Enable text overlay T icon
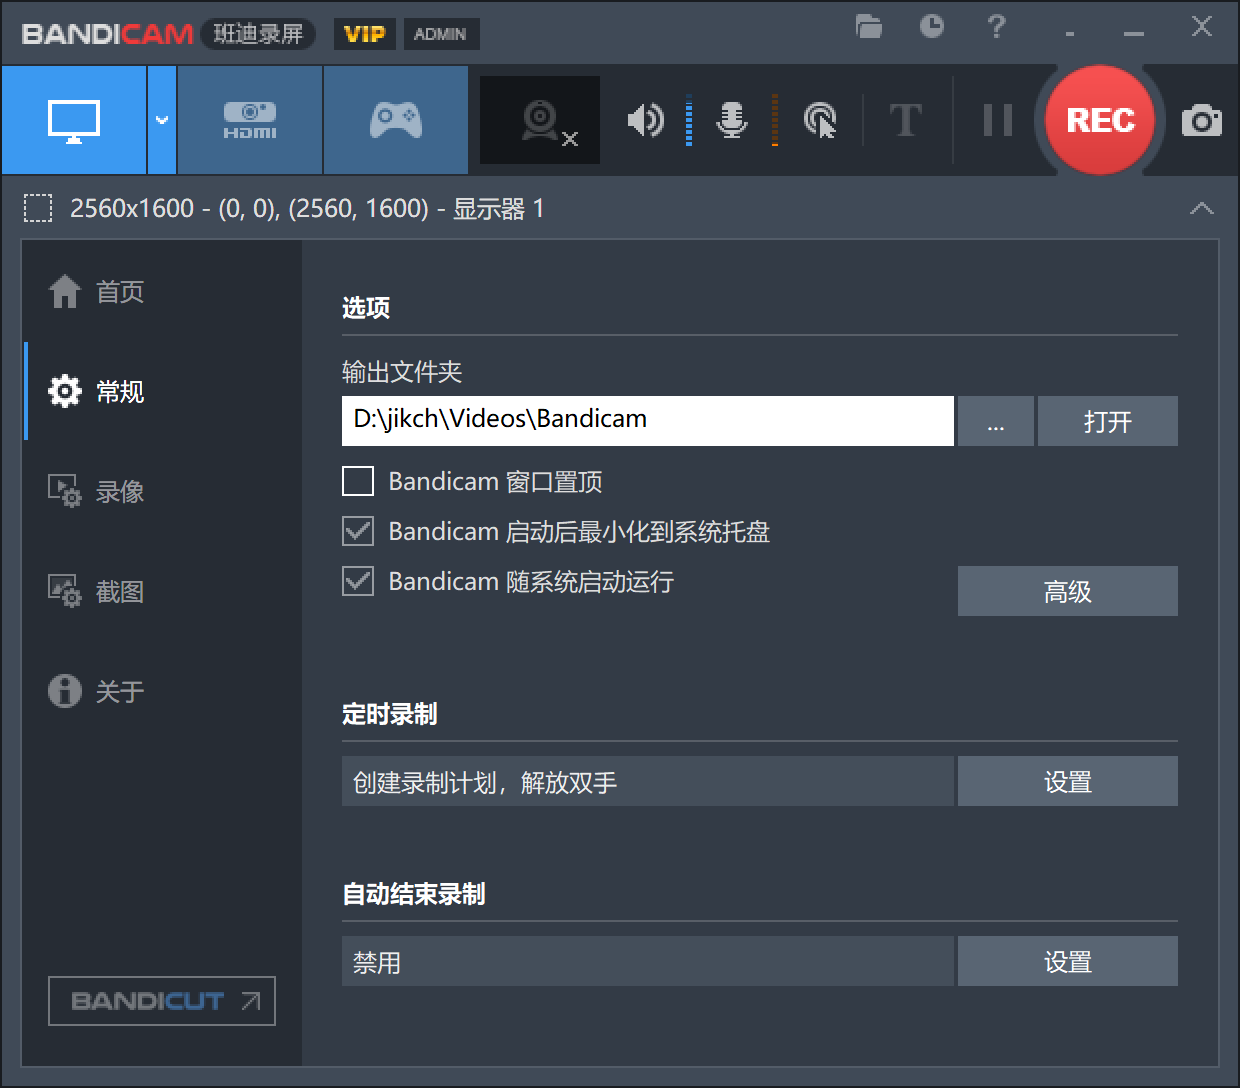The height and width of the screenshot is (1088, 1240). pyautogui.click(x=906, y=121)
